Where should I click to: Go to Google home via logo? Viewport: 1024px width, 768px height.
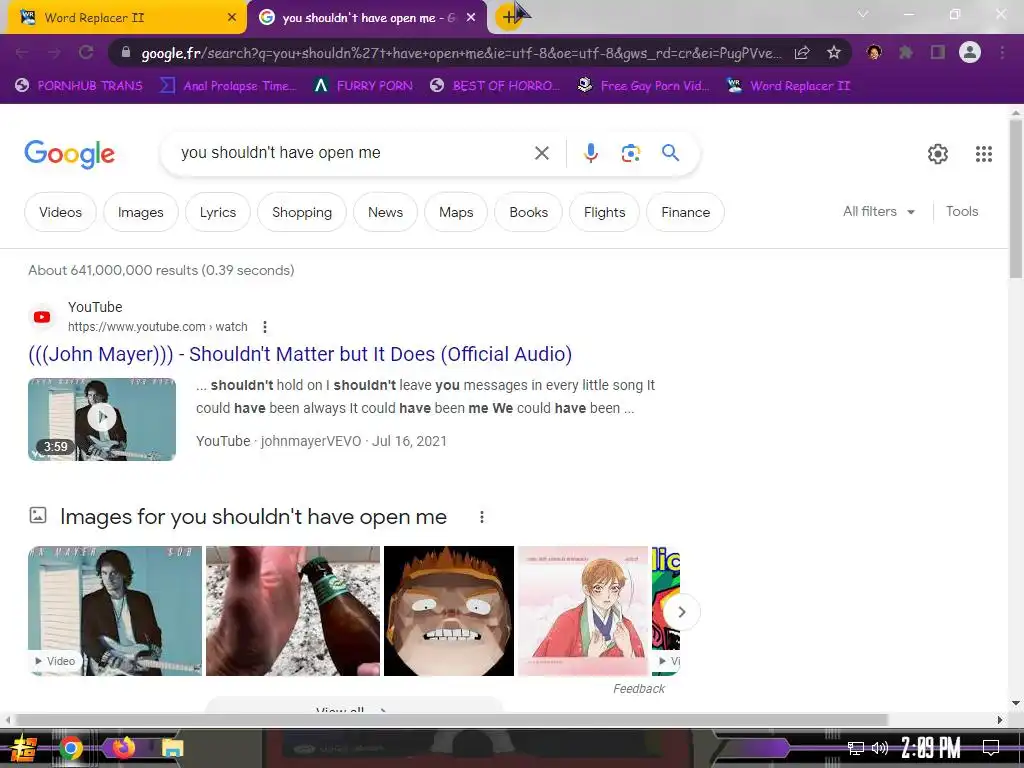69,153
